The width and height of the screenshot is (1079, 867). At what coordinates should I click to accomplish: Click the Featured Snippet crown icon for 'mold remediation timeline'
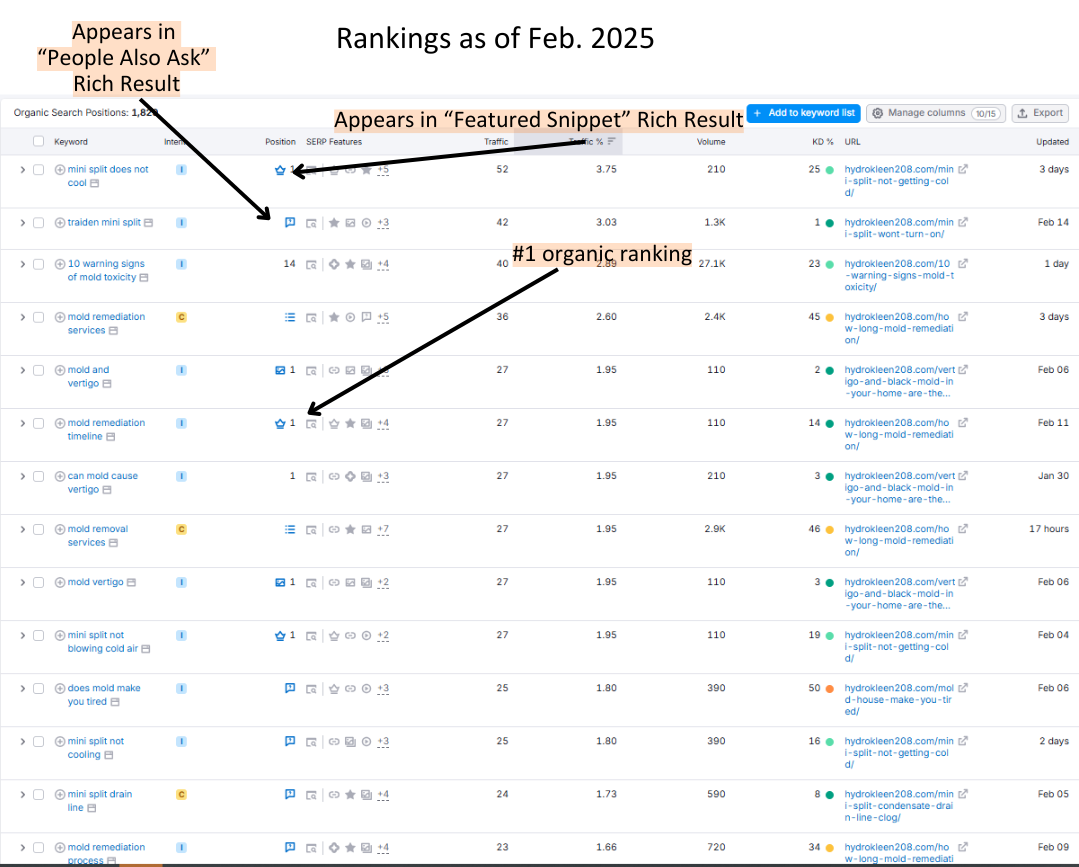tap(280, 423)
